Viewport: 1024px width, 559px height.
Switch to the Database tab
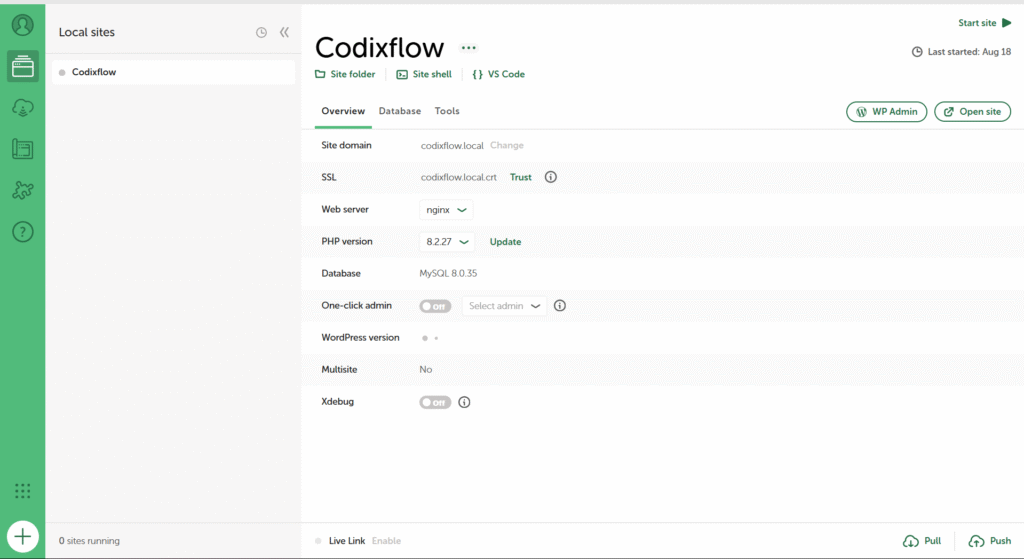(400, 111)
